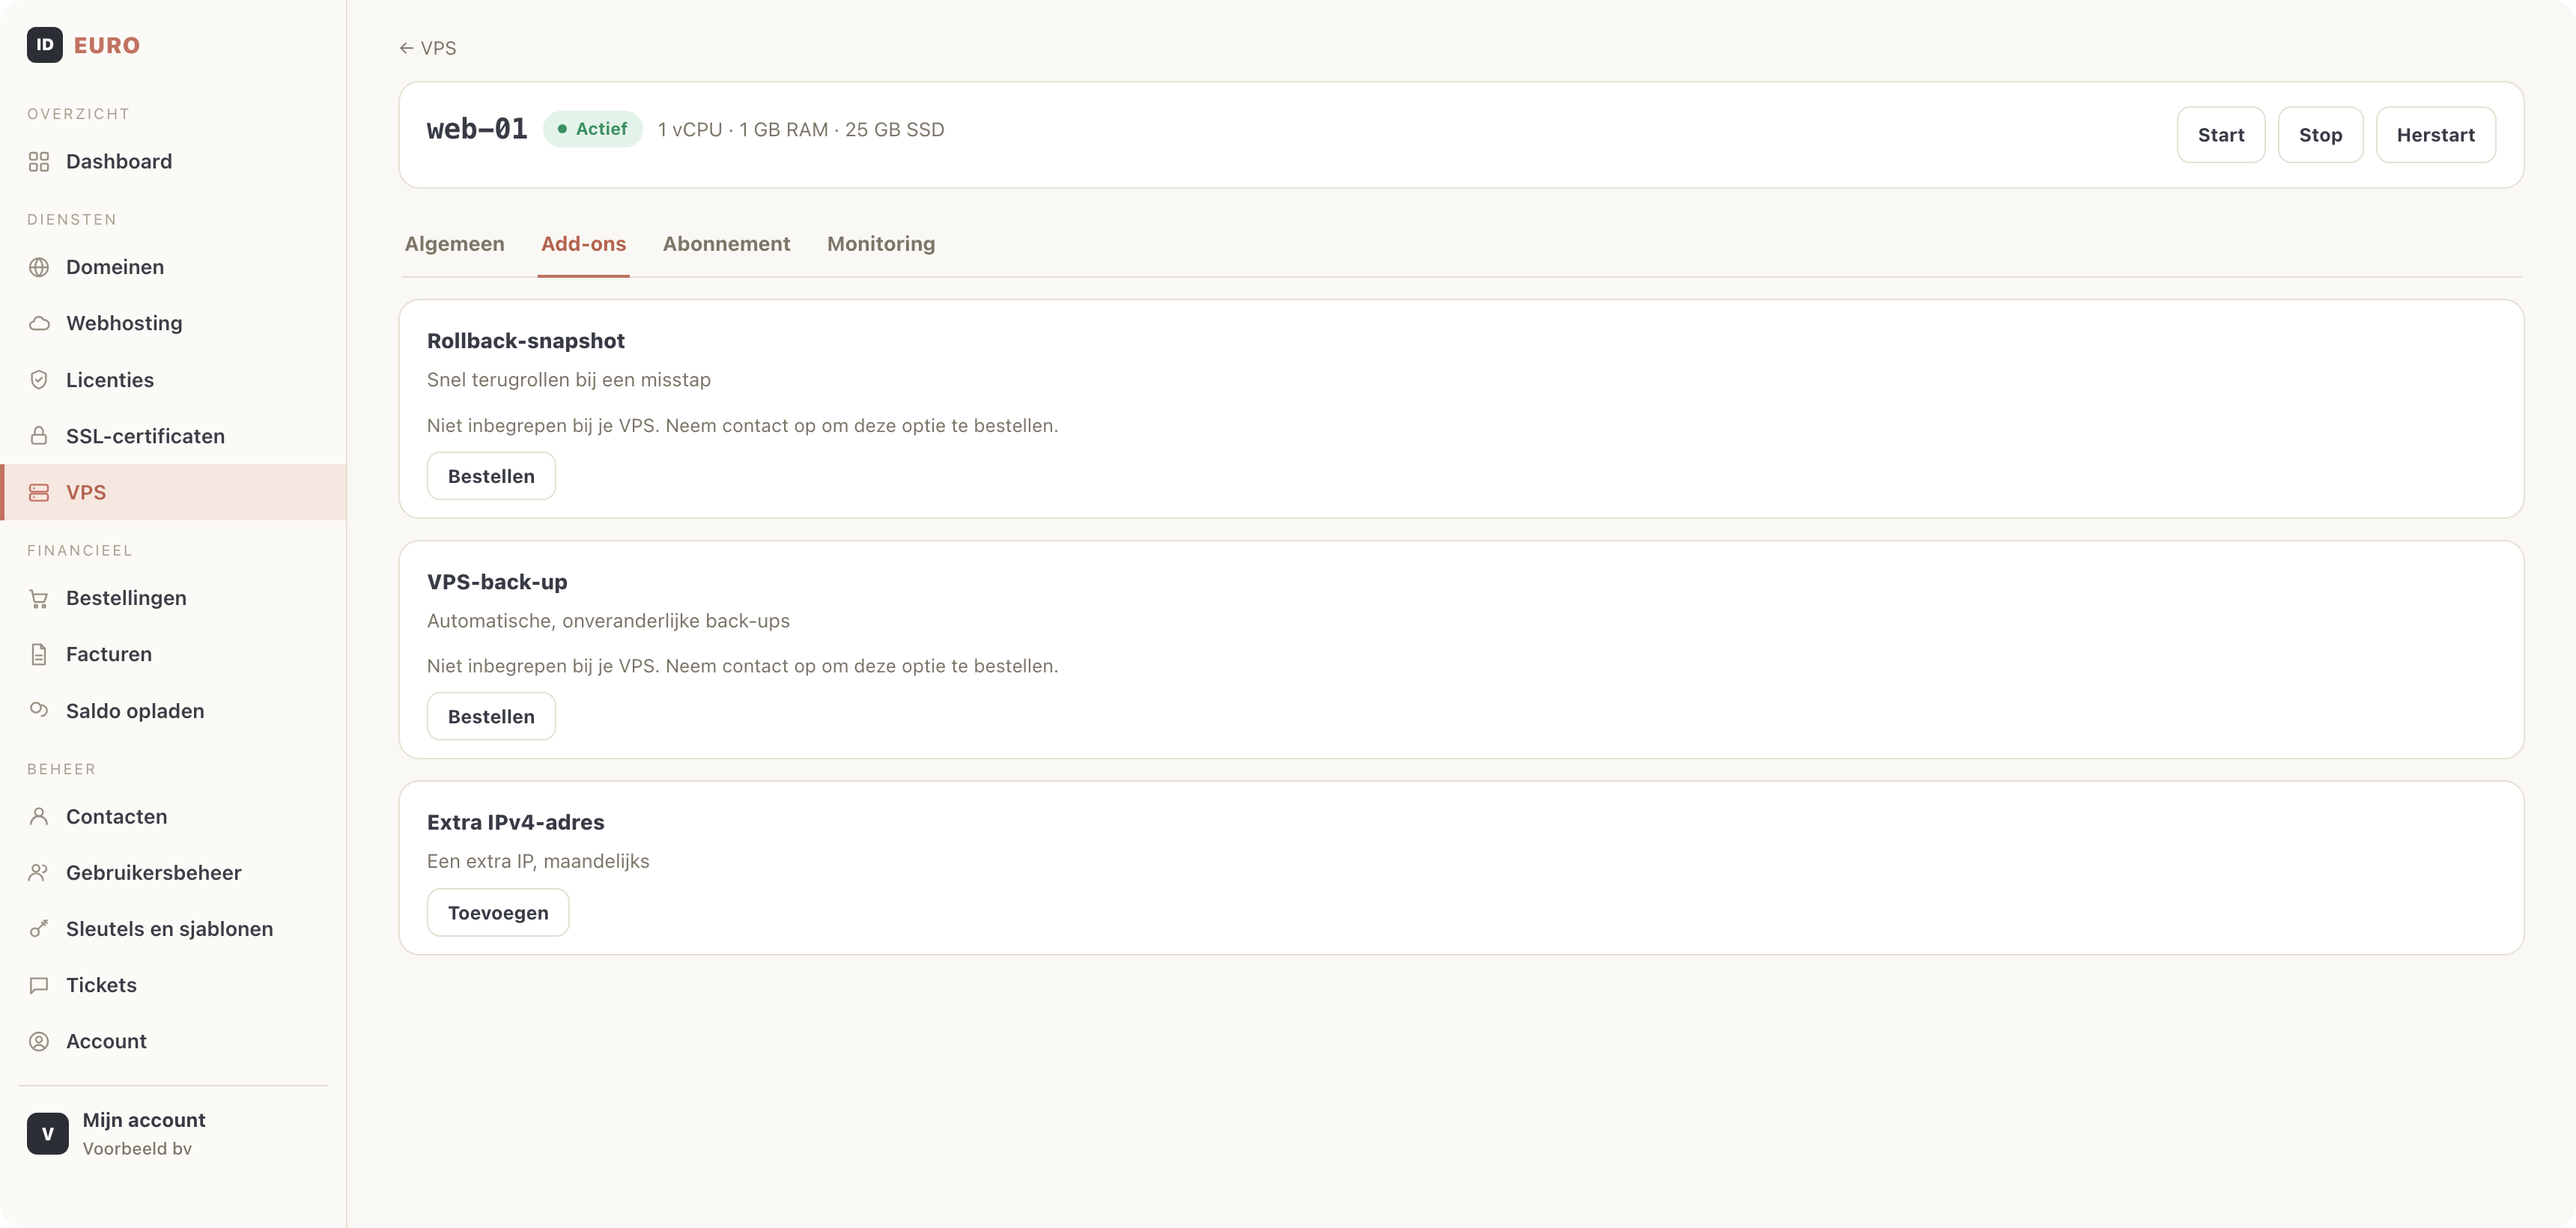The height and width of the screenshot is (1228, 2576).
Task: Click the Licenties shield icon
Action: pos(39,379)
